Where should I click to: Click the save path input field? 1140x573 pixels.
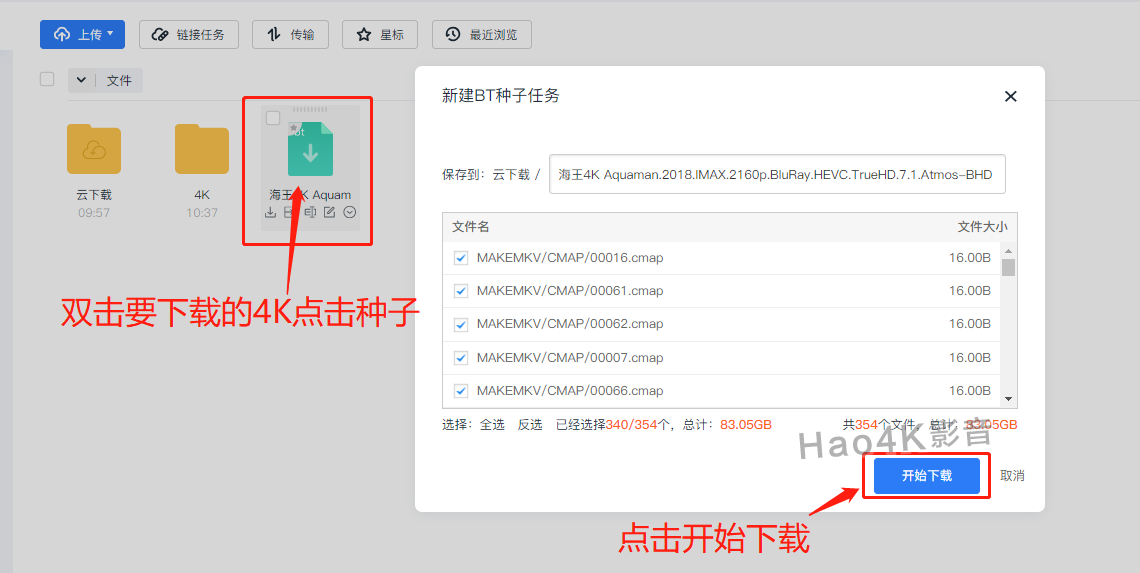coord(777,174)
